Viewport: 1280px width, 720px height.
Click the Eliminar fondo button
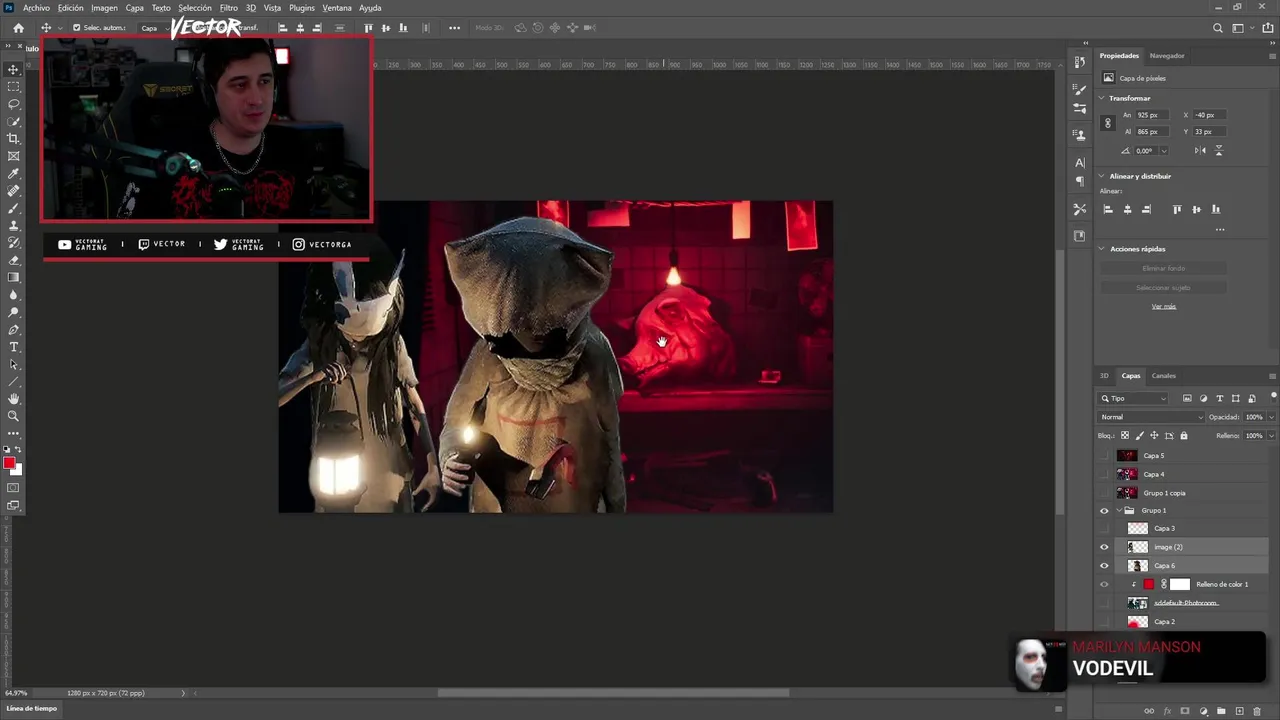1163,268
